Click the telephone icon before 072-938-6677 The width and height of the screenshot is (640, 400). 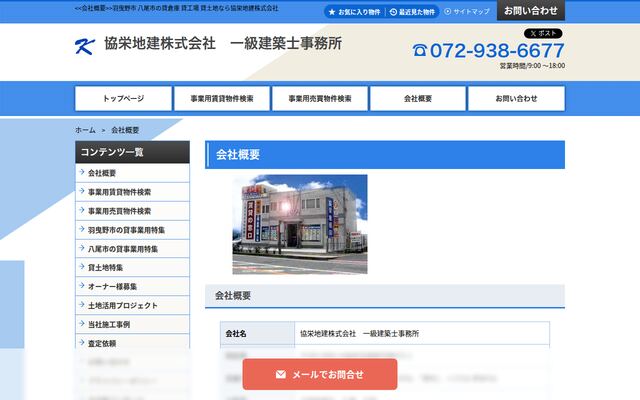coord(420,51)
